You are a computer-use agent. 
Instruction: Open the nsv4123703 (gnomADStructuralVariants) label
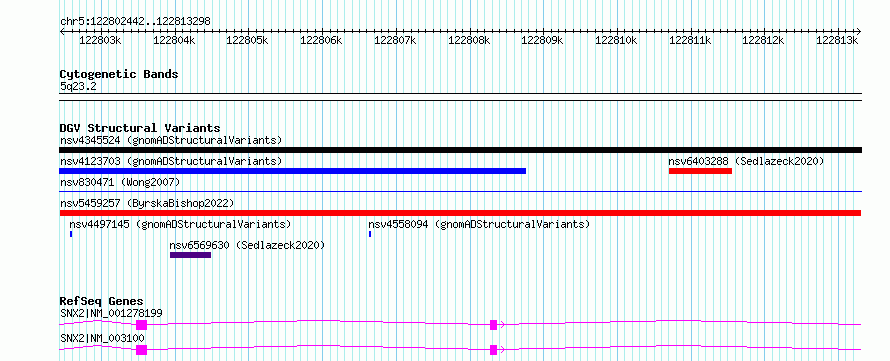tap(171, 161)
